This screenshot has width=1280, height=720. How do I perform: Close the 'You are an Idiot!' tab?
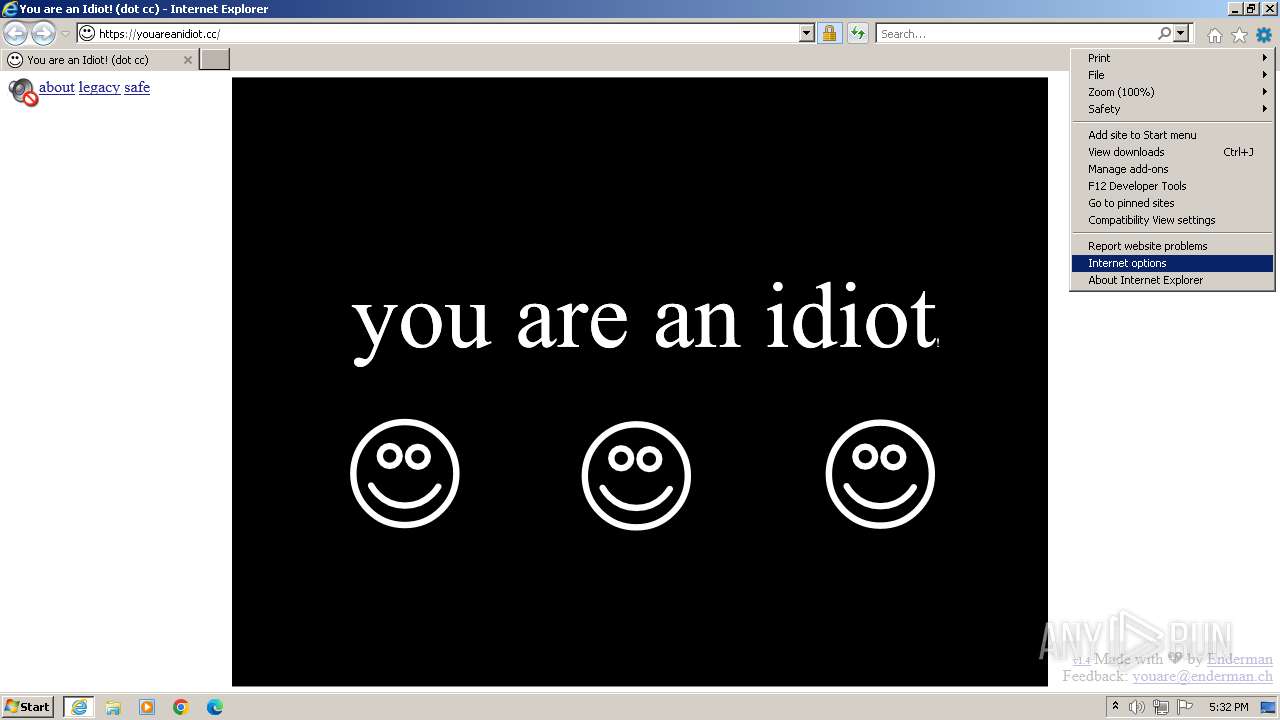tap(187, 60)
